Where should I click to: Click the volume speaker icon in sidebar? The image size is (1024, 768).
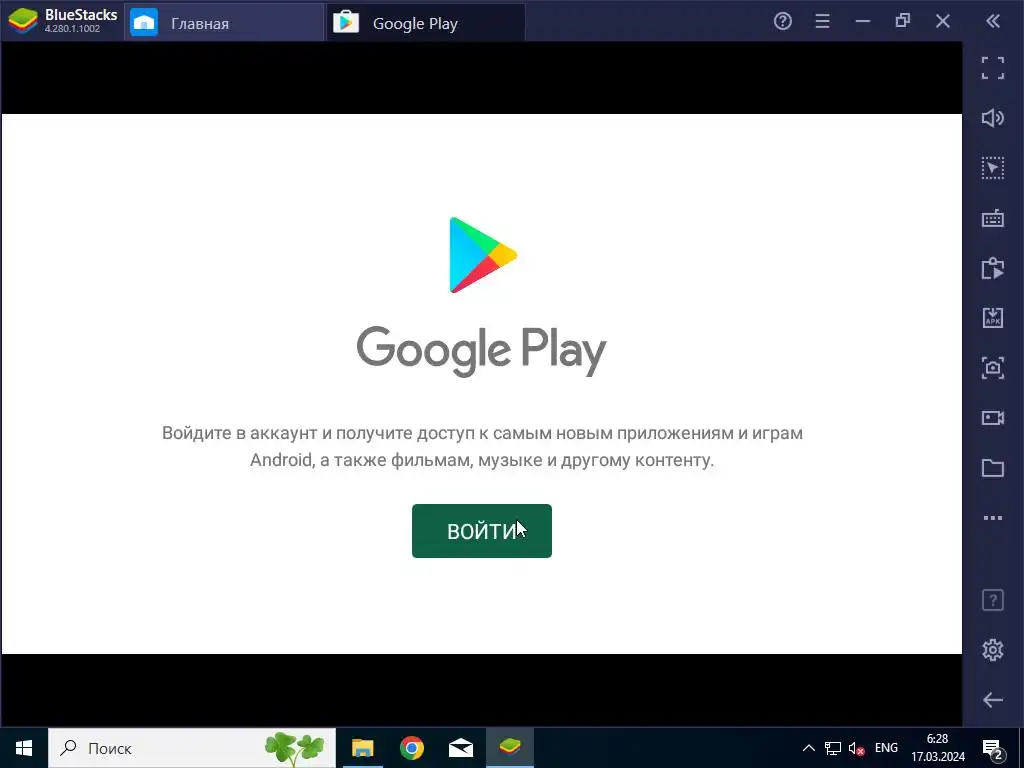click(993, 118)
